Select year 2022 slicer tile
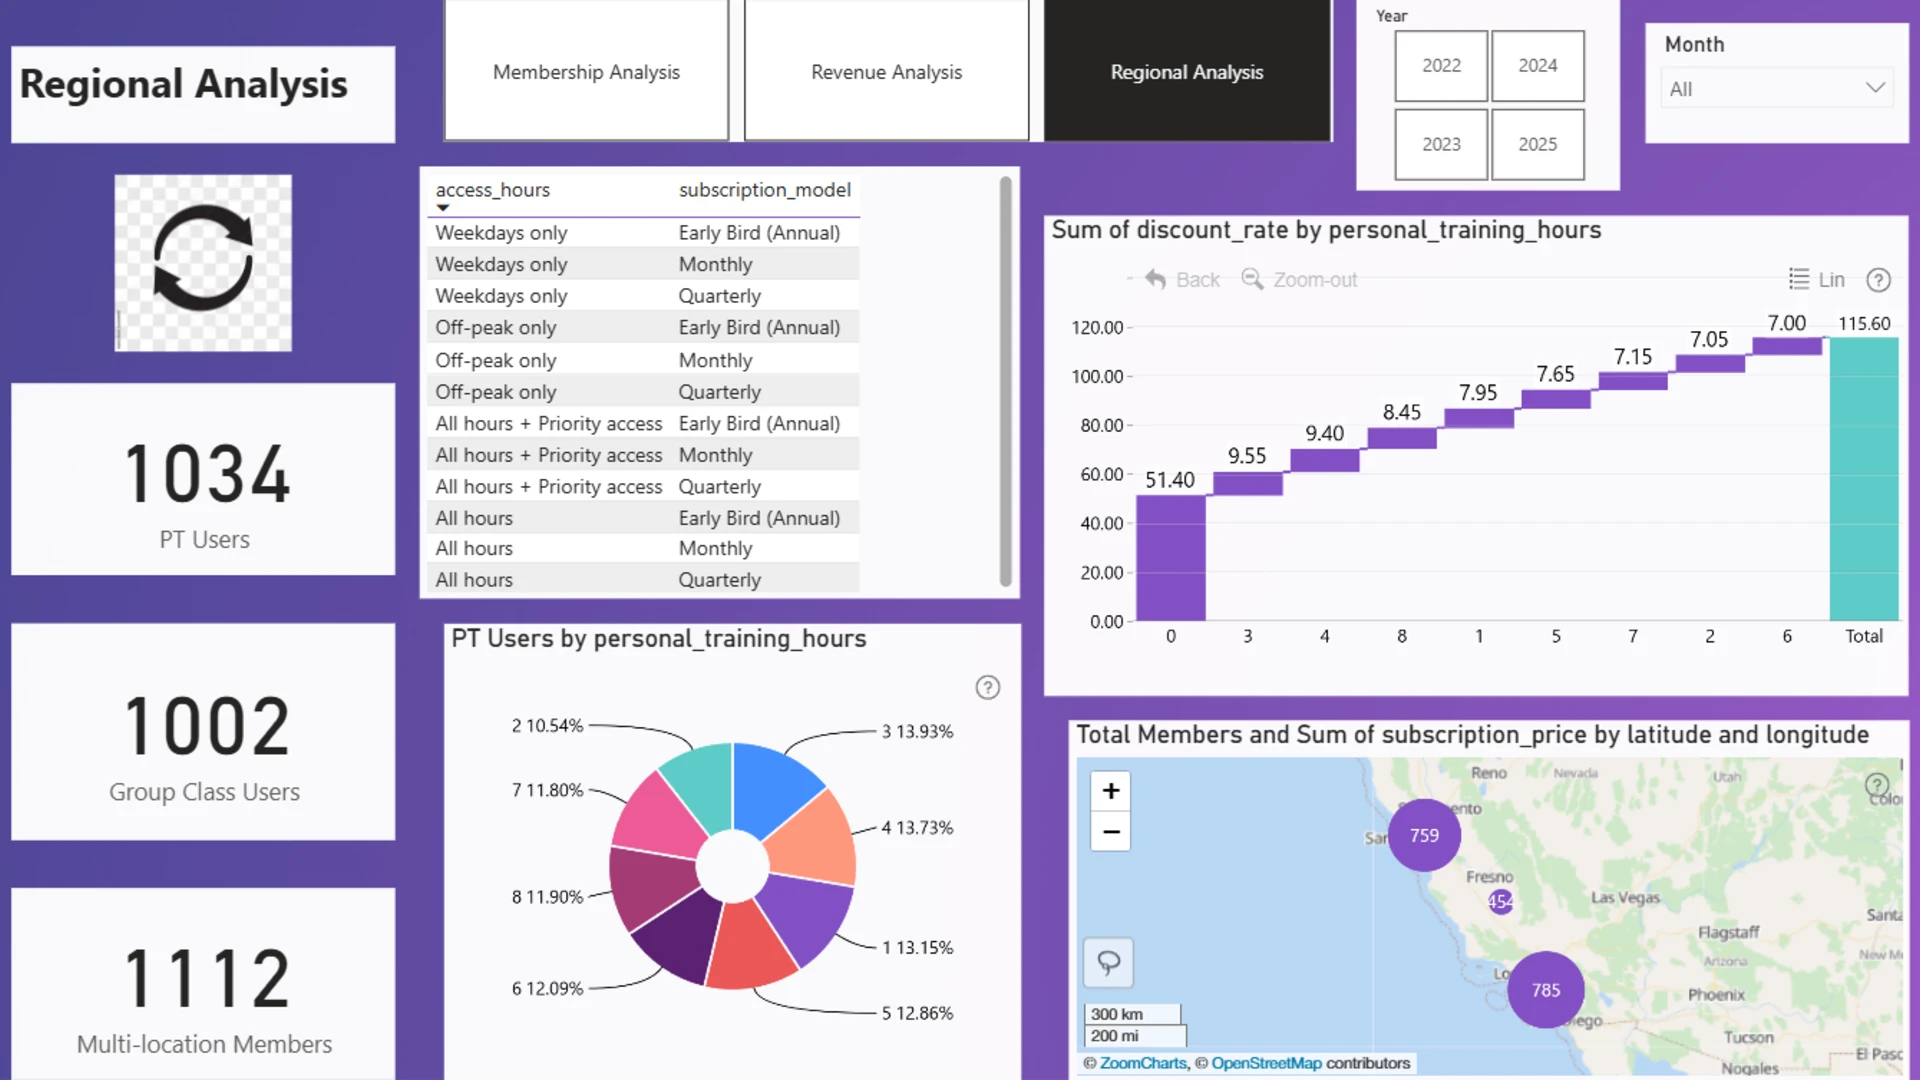1920x1080 pixels. coord(1441,66)
